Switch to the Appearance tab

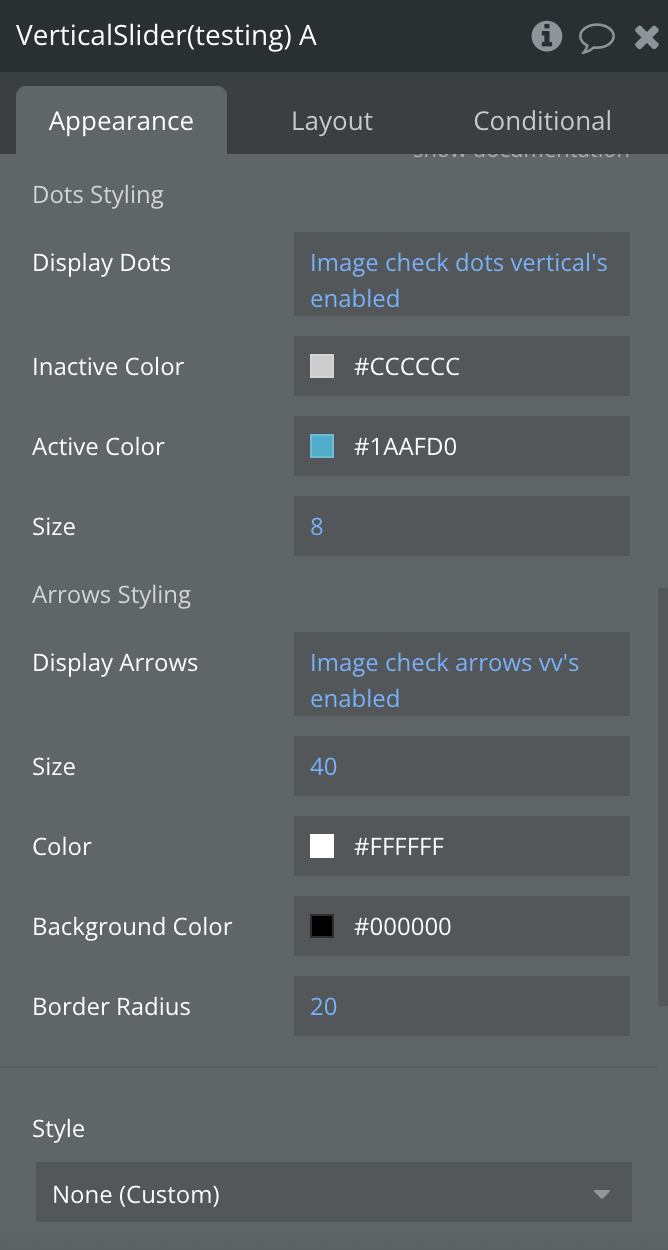(121, 121)
